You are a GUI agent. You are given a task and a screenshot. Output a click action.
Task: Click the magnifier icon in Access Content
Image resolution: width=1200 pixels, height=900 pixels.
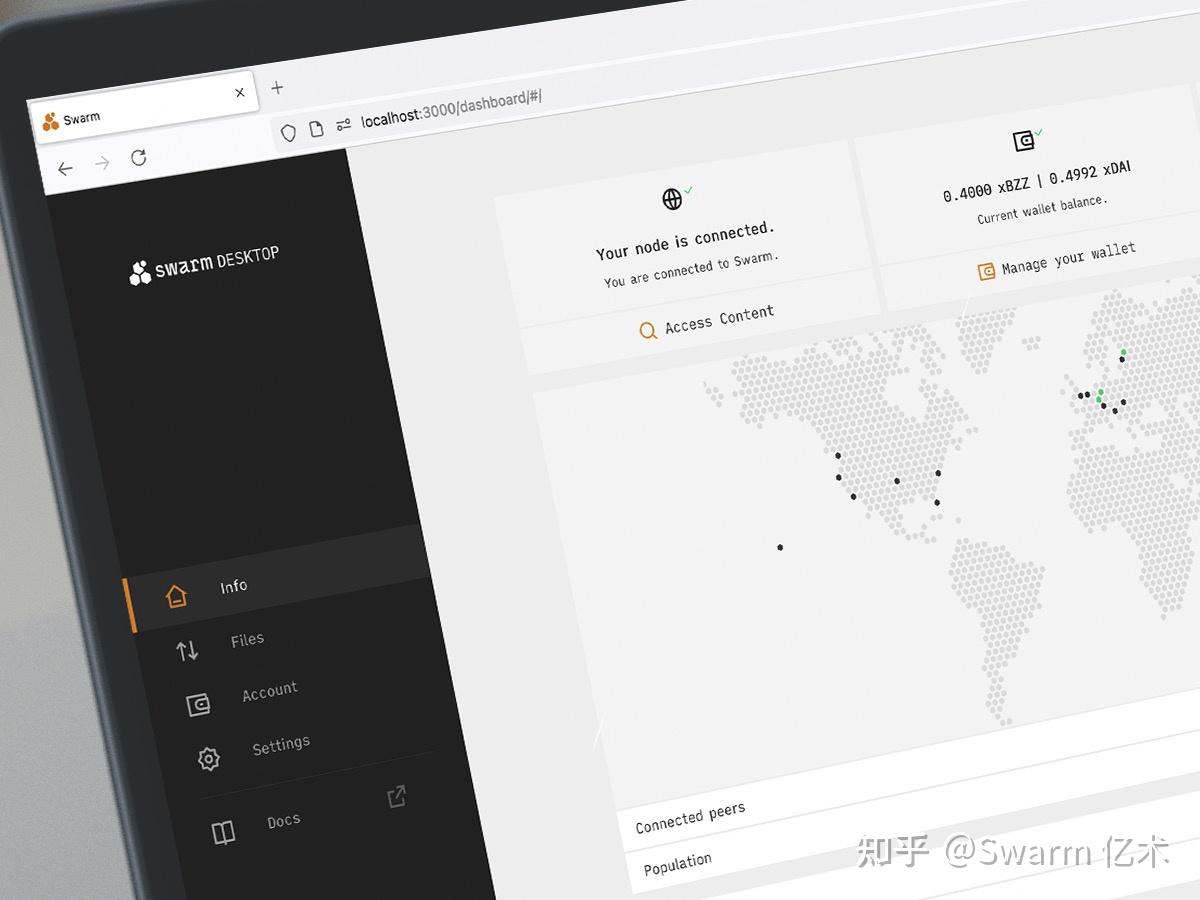tap(648, 330)
